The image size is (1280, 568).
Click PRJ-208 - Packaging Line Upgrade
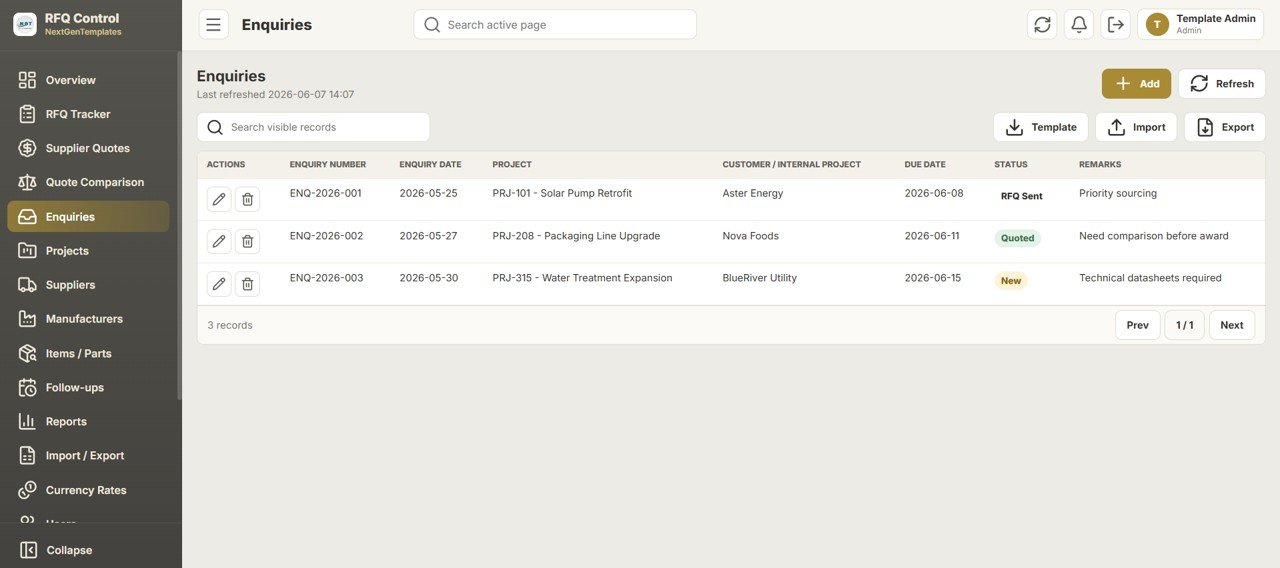pos(576,236)
